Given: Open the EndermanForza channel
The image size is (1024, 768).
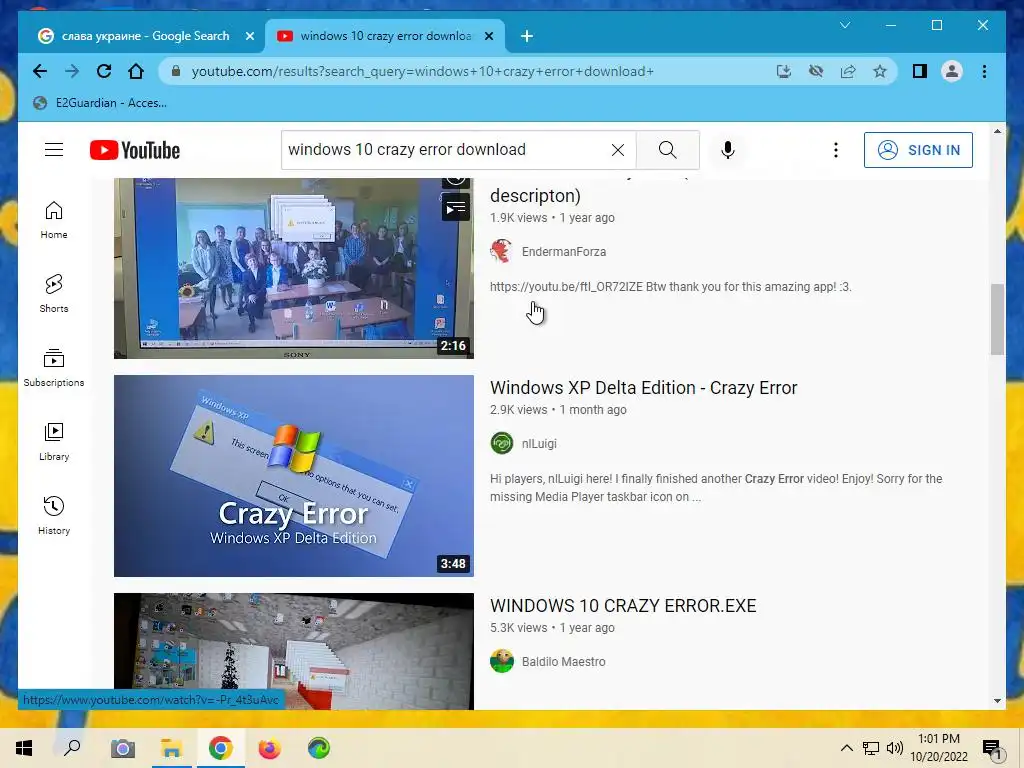Looking at the screenshot, I should (x=564, y=251).
